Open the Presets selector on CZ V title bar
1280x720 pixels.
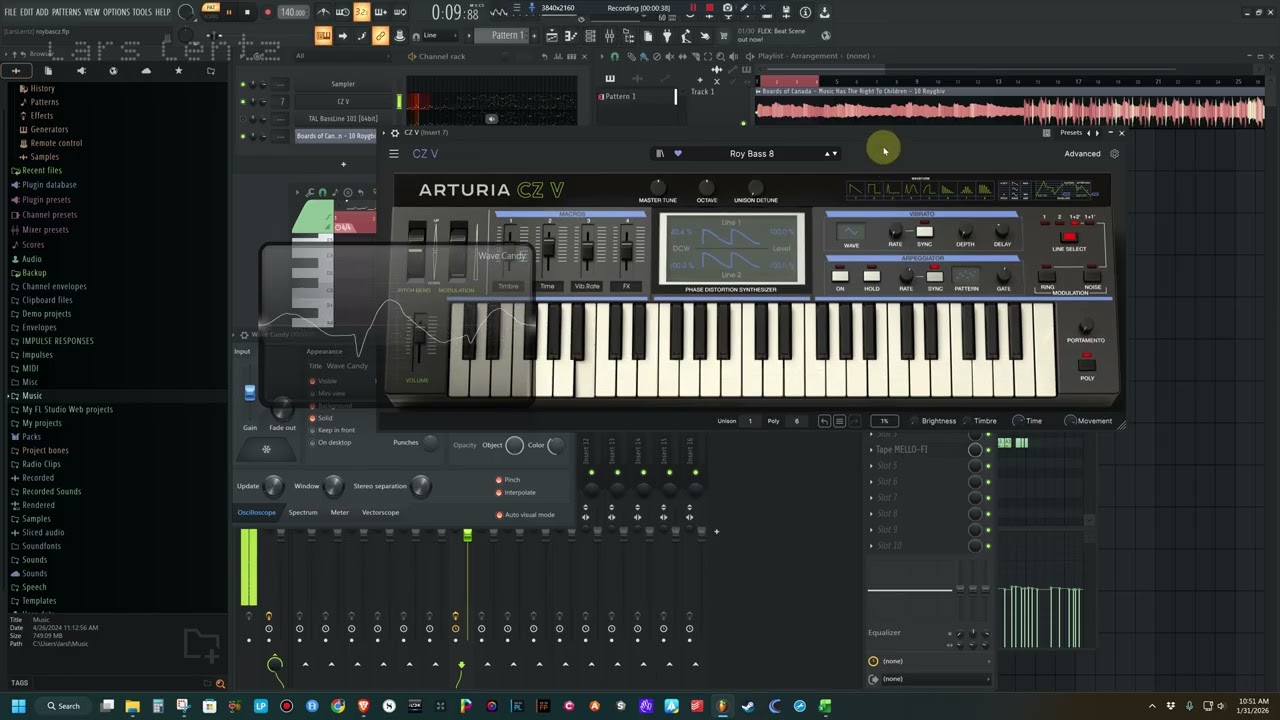tap(1071, 132)
